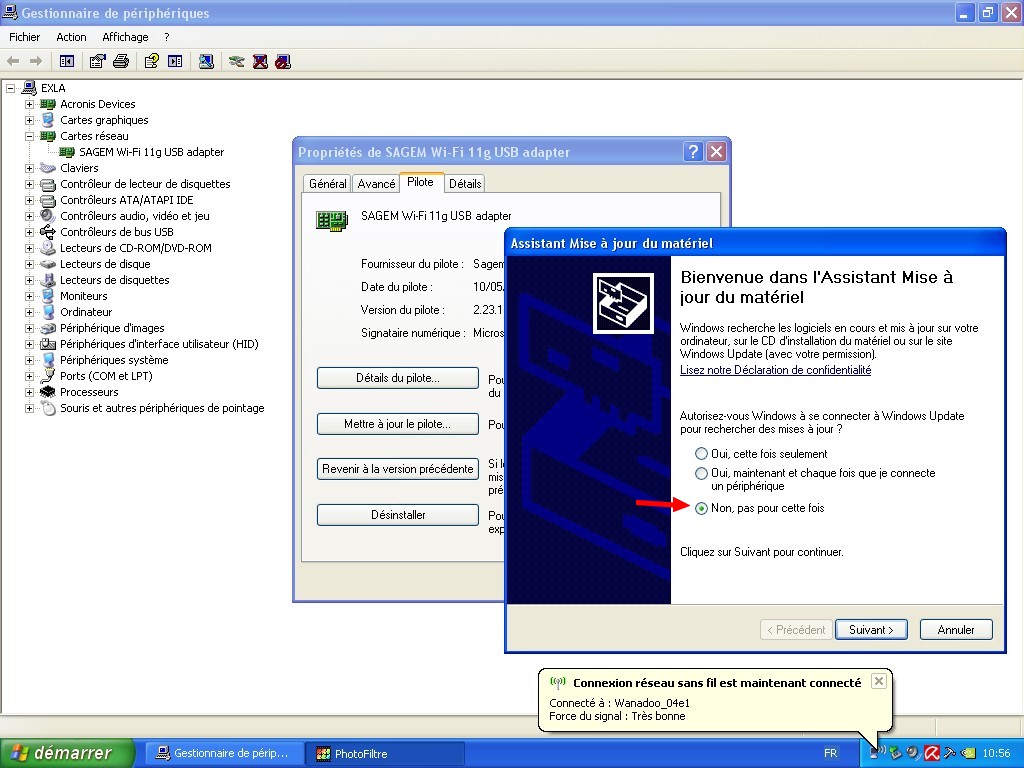This screenshot has width=1024, height=768.
Task: Select Souris et autres périphériques de pointage
Action: coord(162,408)
